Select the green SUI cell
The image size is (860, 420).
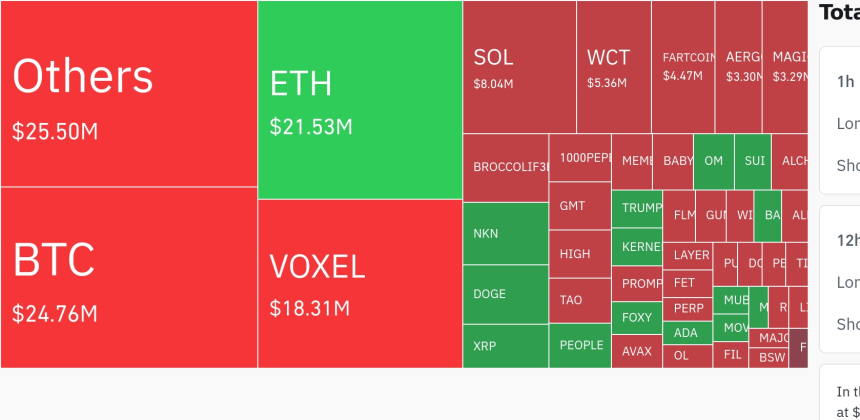(x=753, y=161)
